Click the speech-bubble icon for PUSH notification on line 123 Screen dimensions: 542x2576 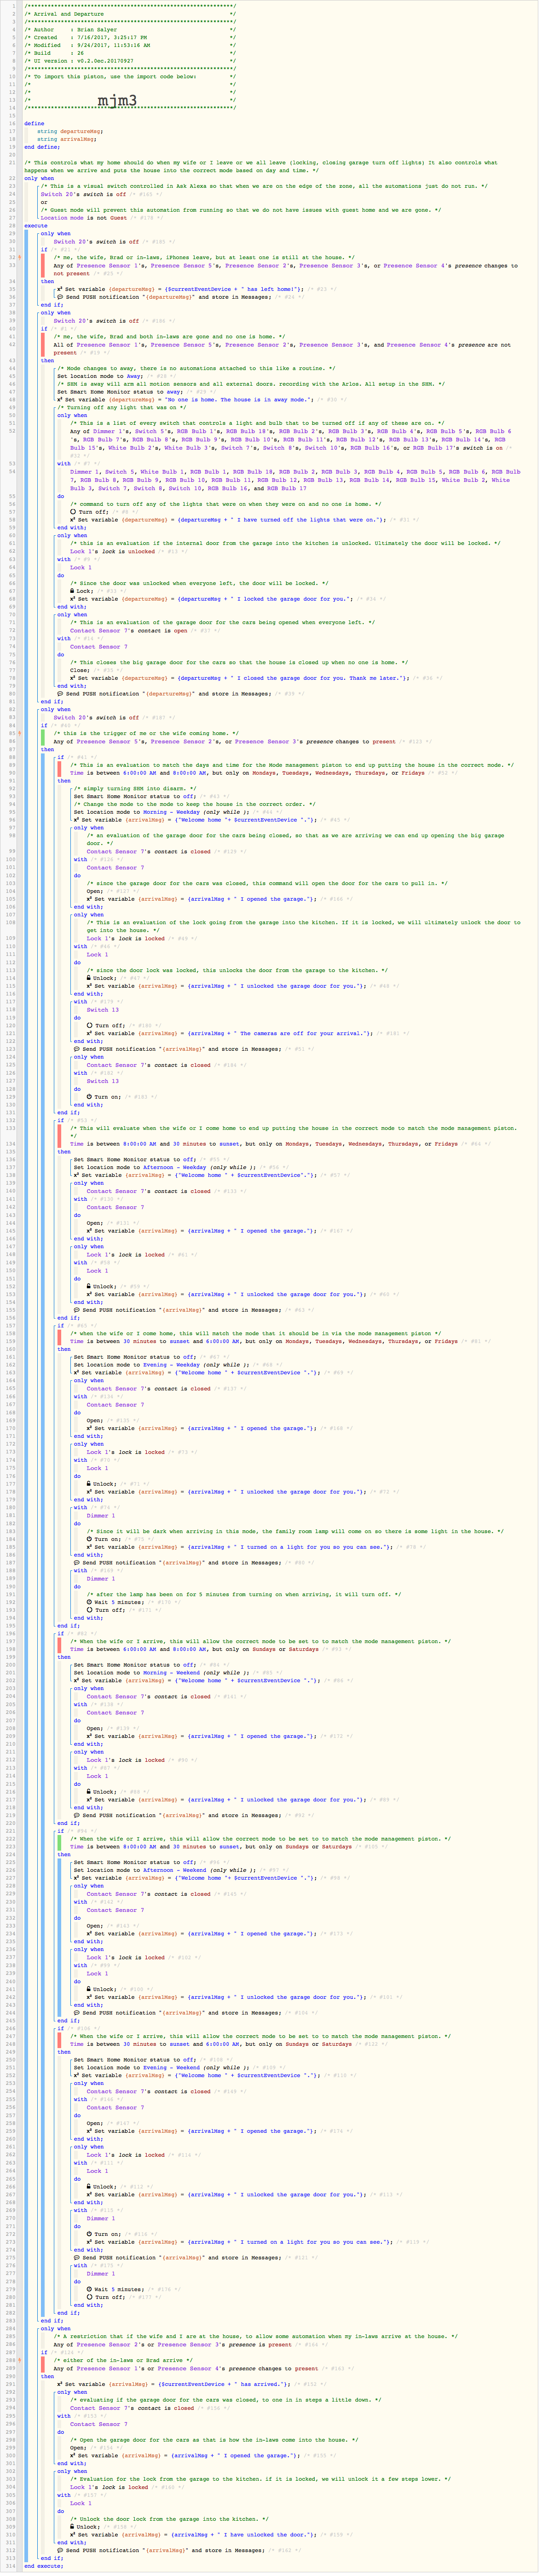(76, 1049)
